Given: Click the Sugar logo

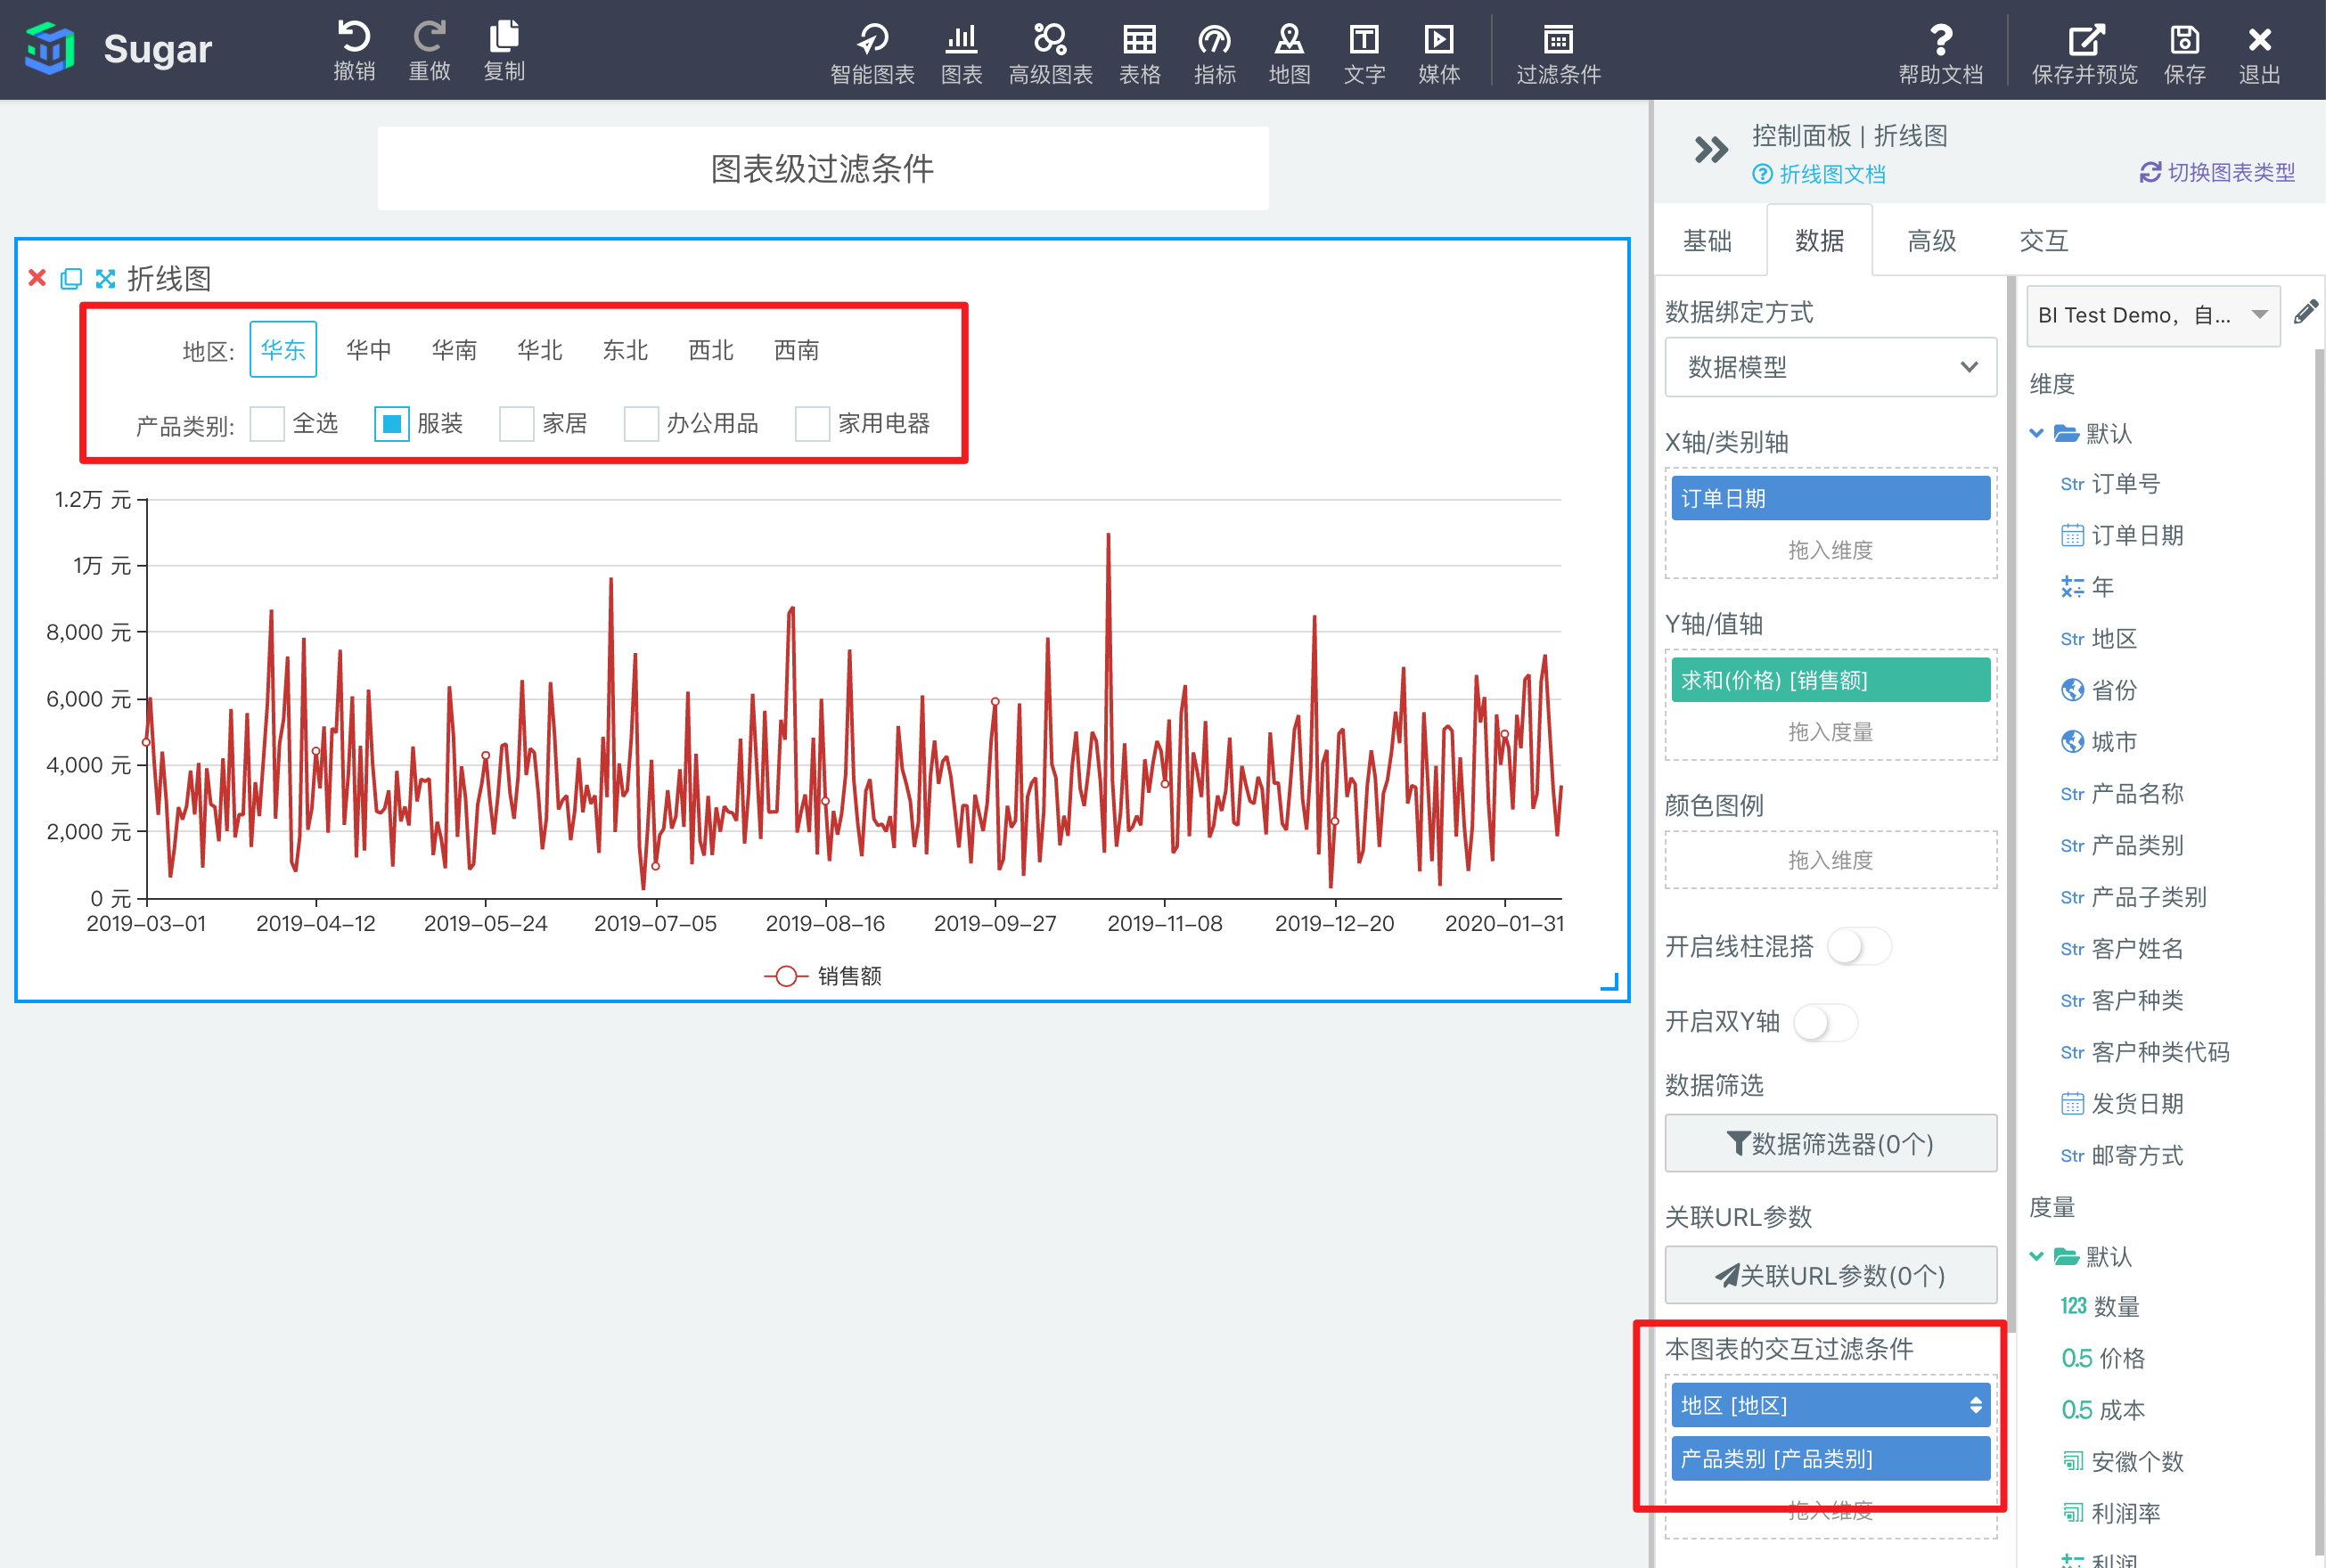Looking at the screenshot, I should [50, 48].
